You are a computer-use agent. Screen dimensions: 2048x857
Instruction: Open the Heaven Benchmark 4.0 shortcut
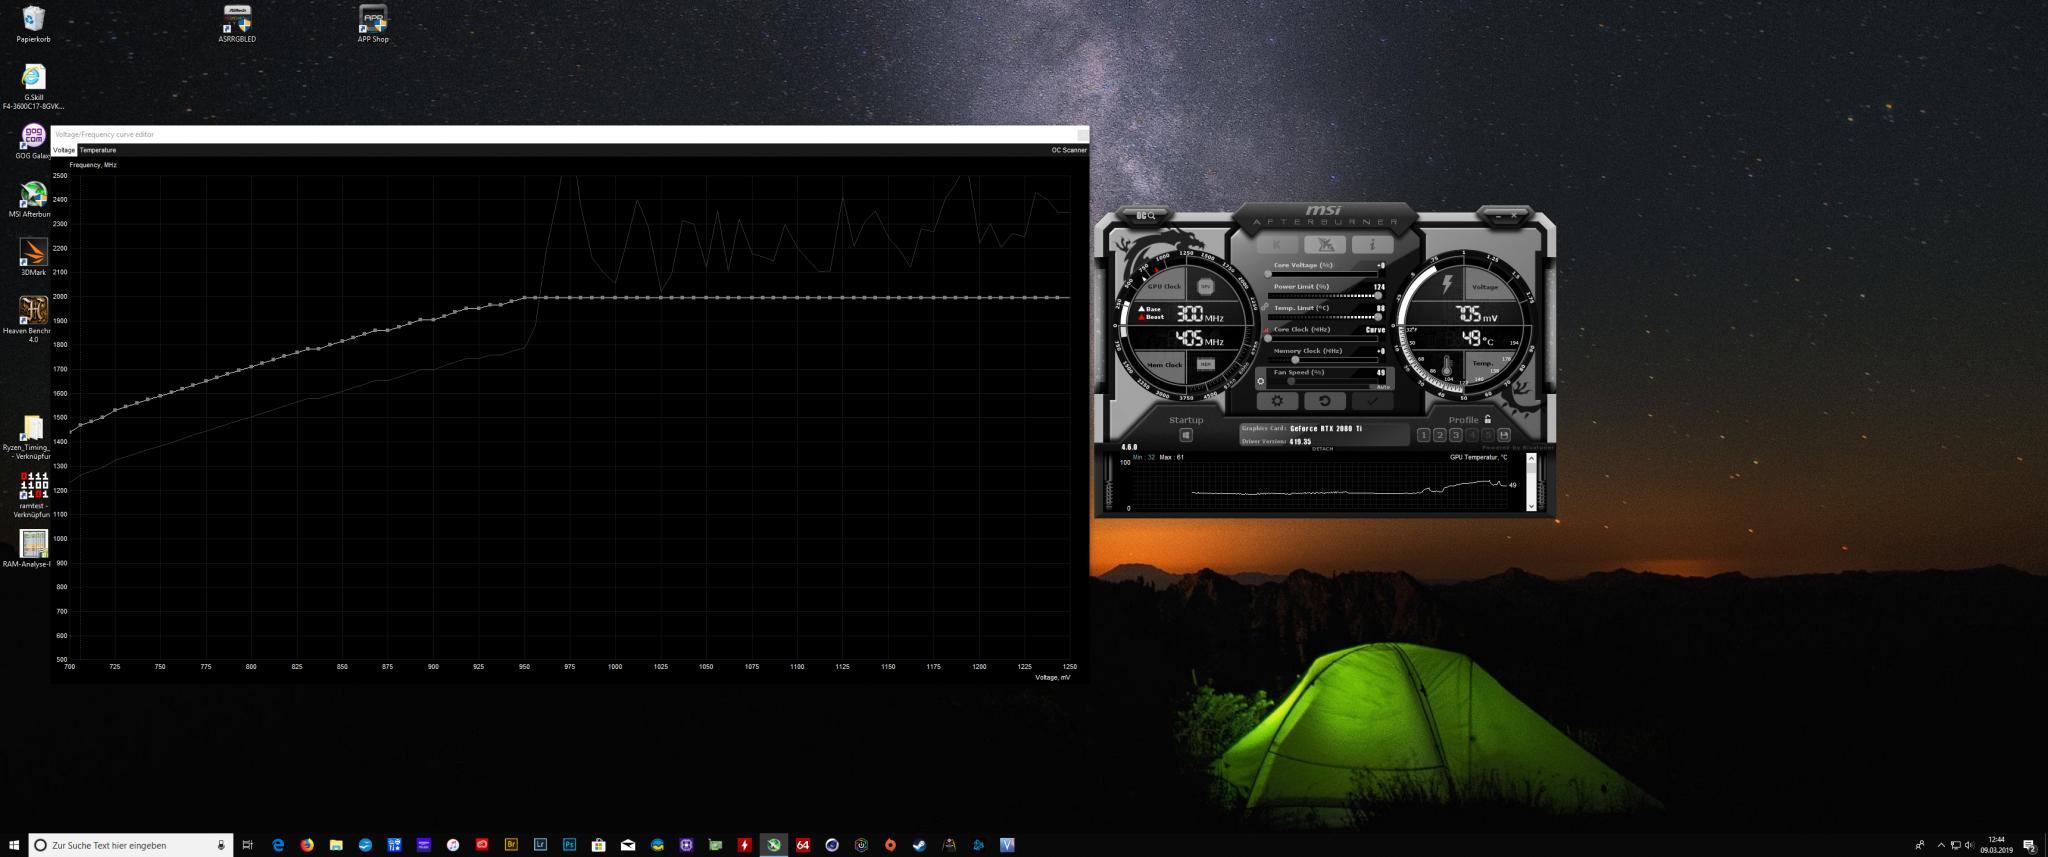(x=33, y=320)
